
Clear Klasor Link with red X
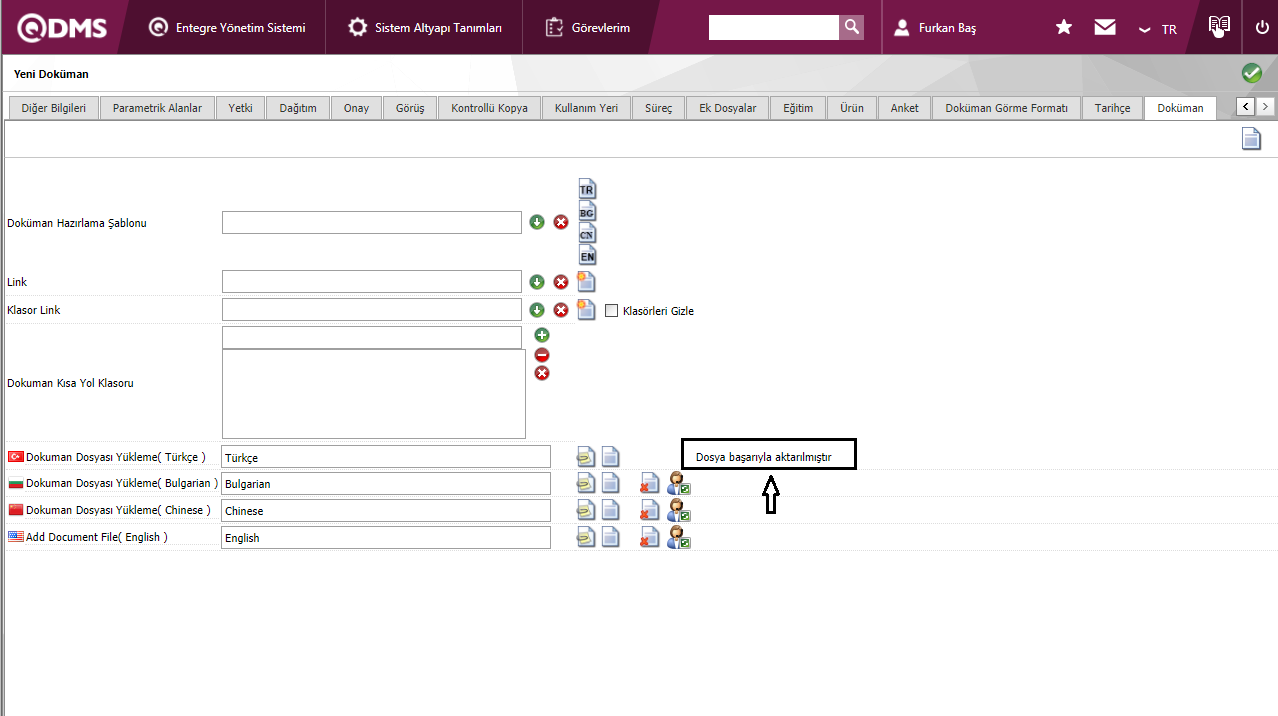click(x=561, y=310)
